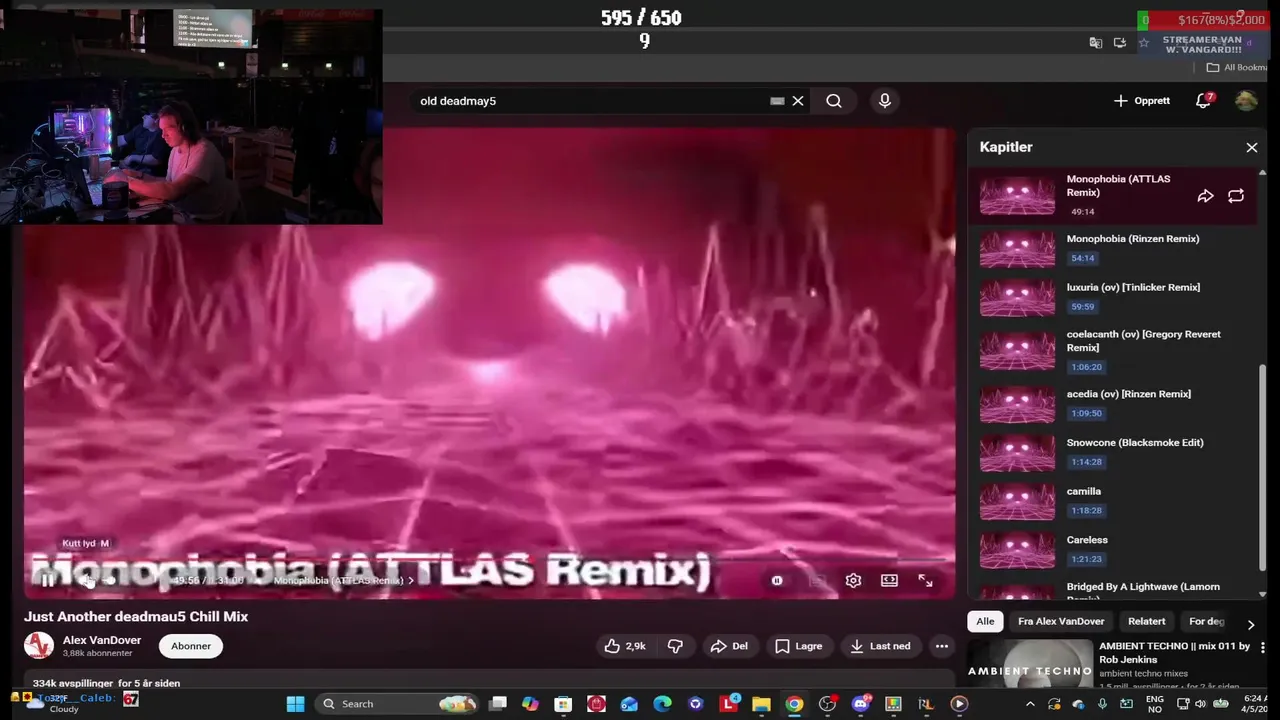Screen dimensions: 1280x720
Task: Click the search field containing old deadmay5
Action: [590, 101]
